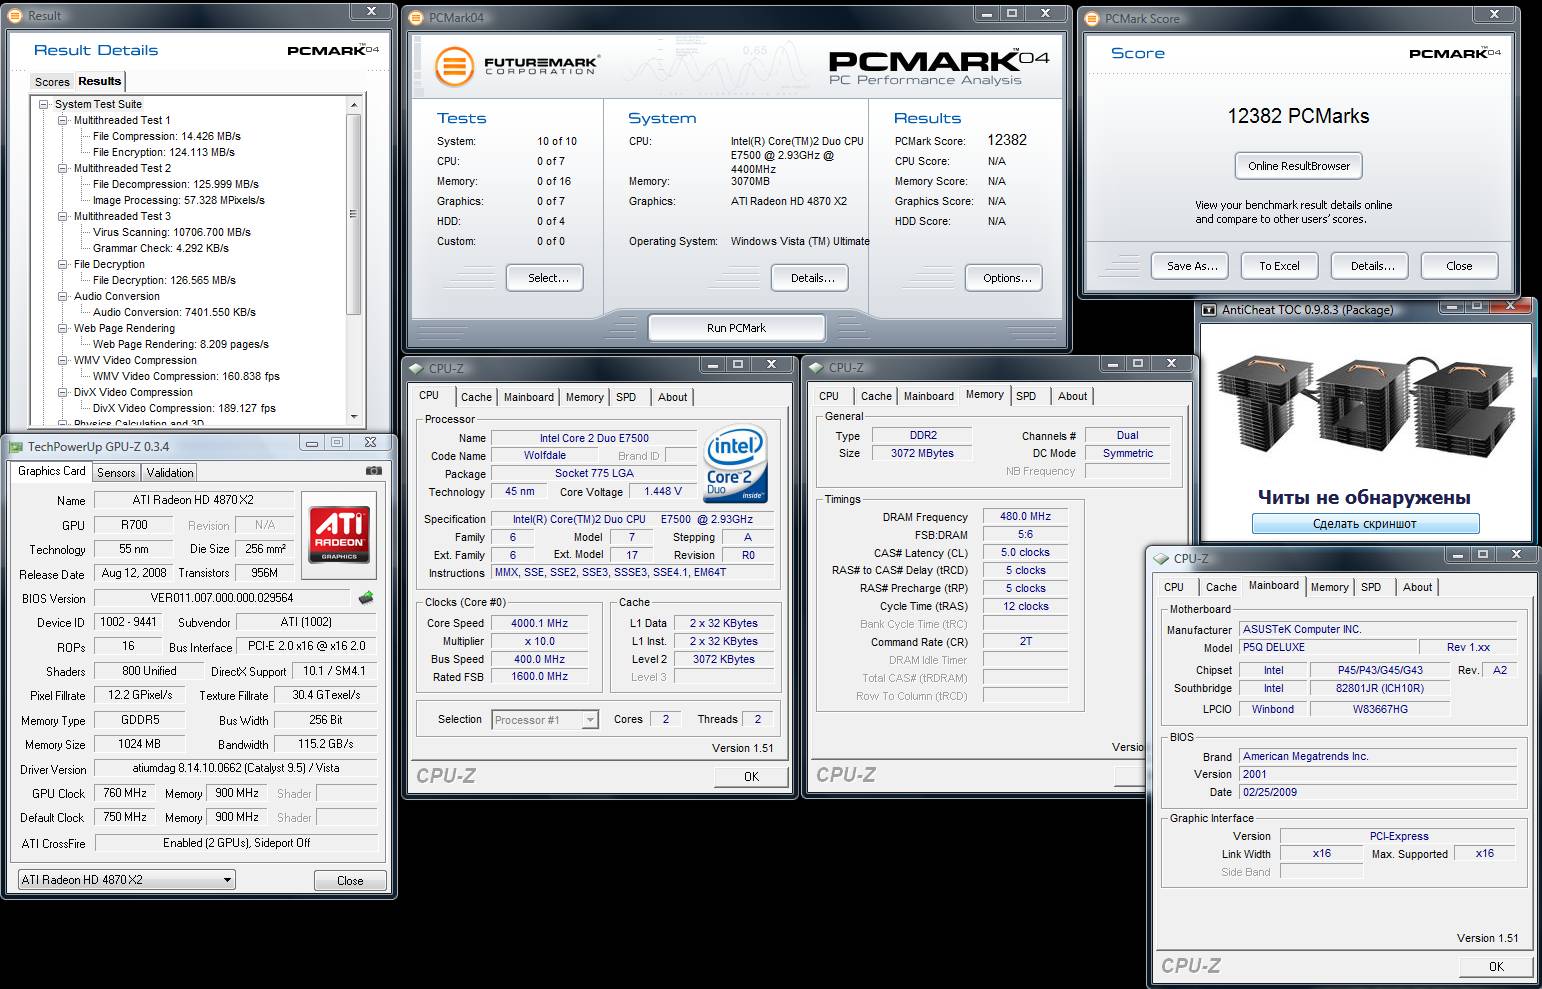1542x989 pixels.
Task: Click the Сделать скриншот button
Action: 1365,524
